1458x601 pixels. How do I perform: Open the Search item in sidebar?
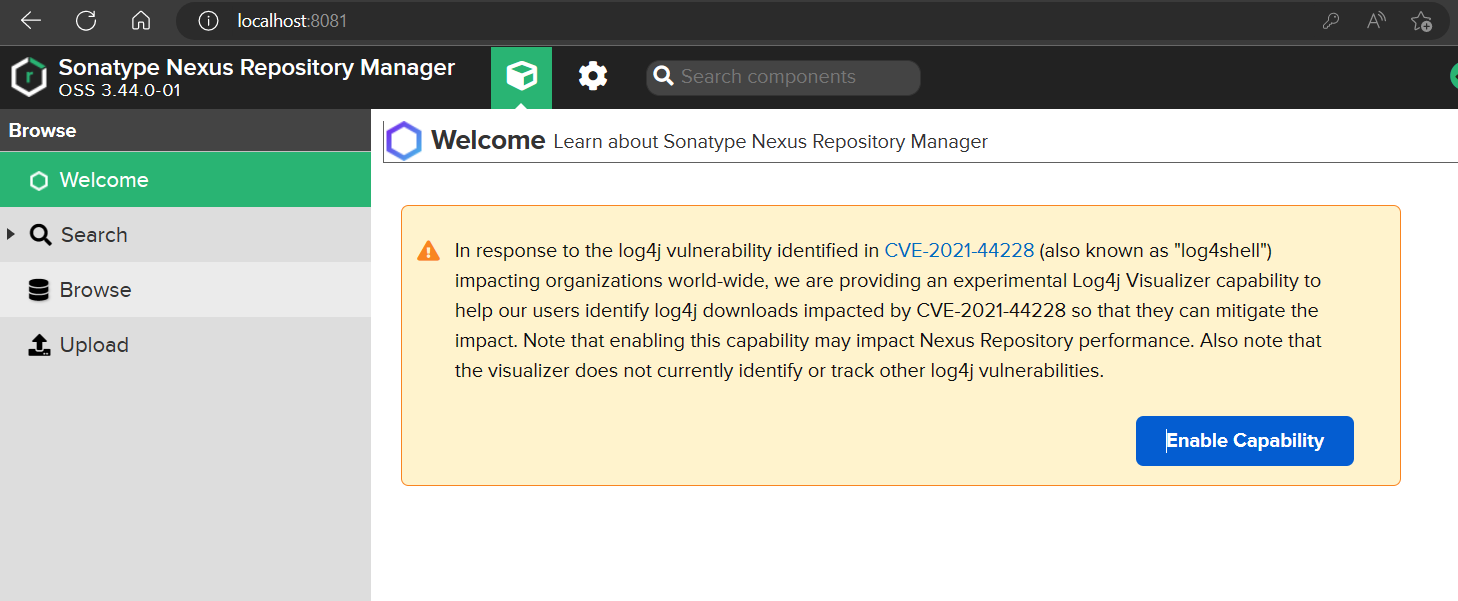(93, 235)
